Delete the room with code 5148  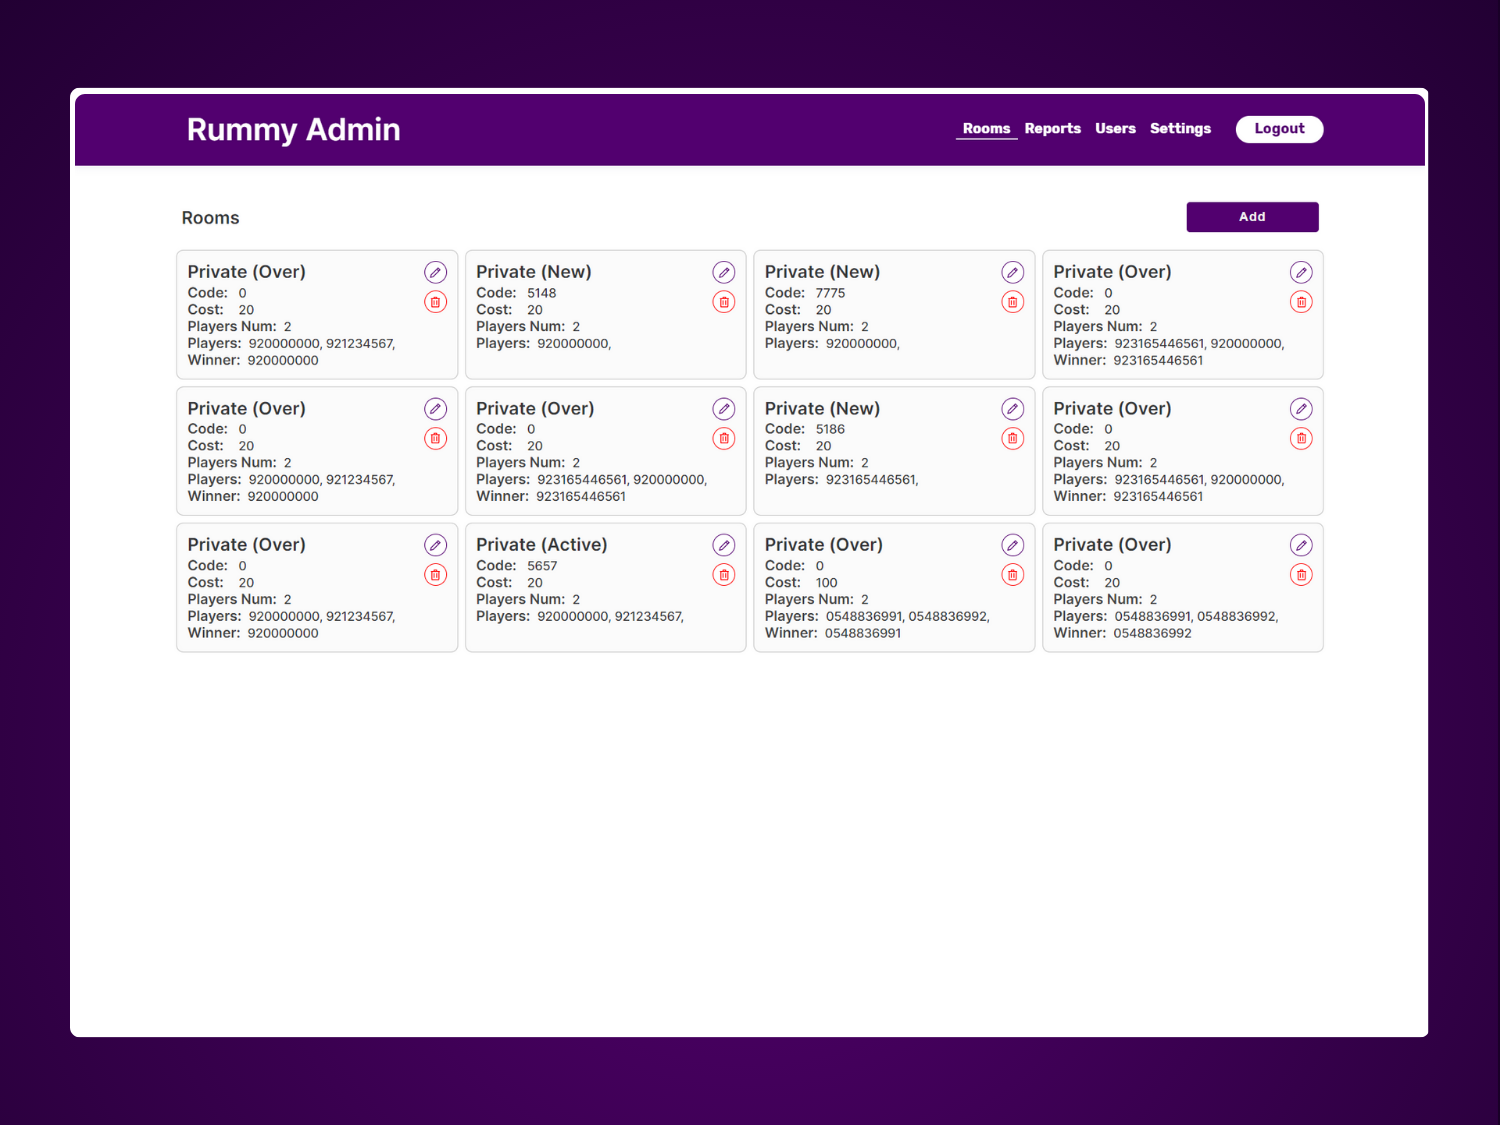tap(723, 302)
